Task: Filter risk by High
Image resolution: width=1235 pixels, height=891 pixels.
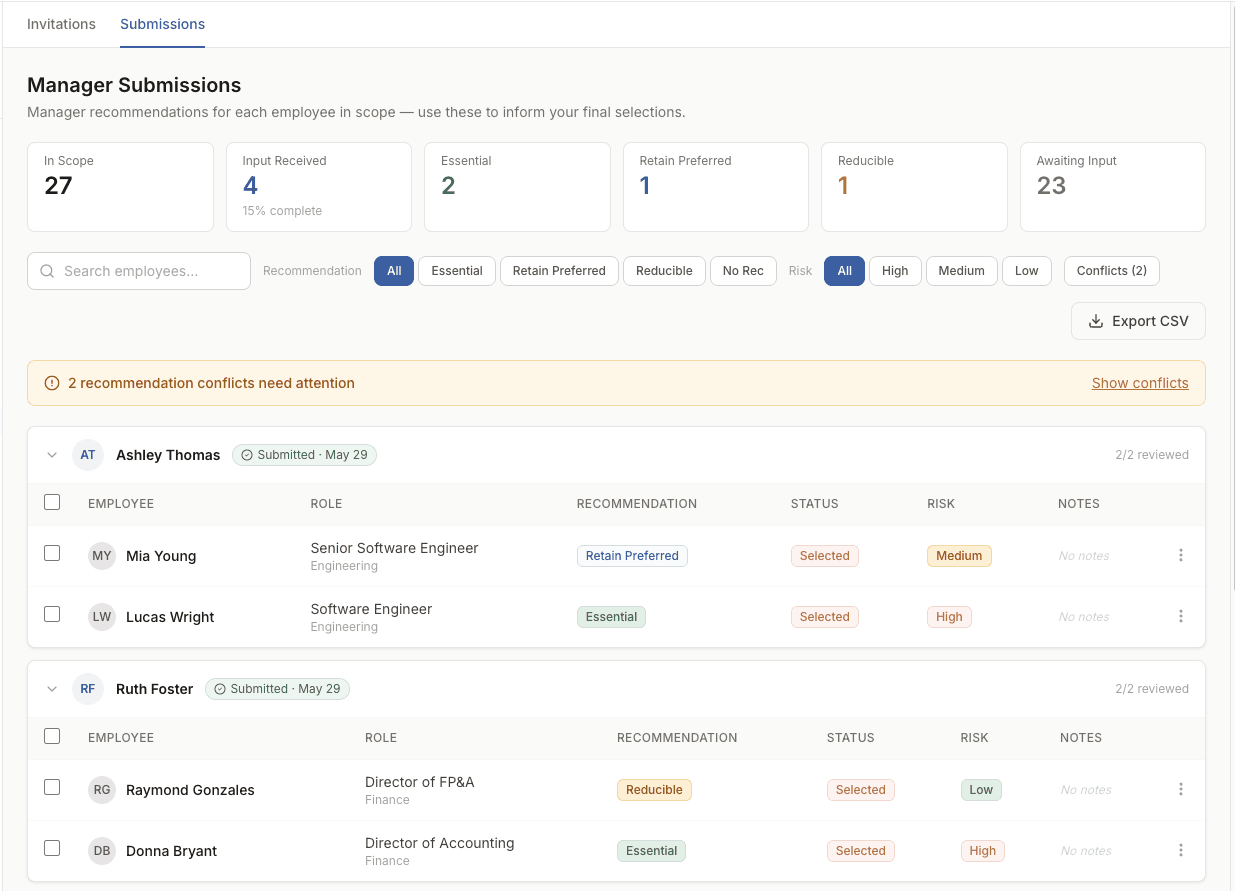Action: click(x=895, y=271)
